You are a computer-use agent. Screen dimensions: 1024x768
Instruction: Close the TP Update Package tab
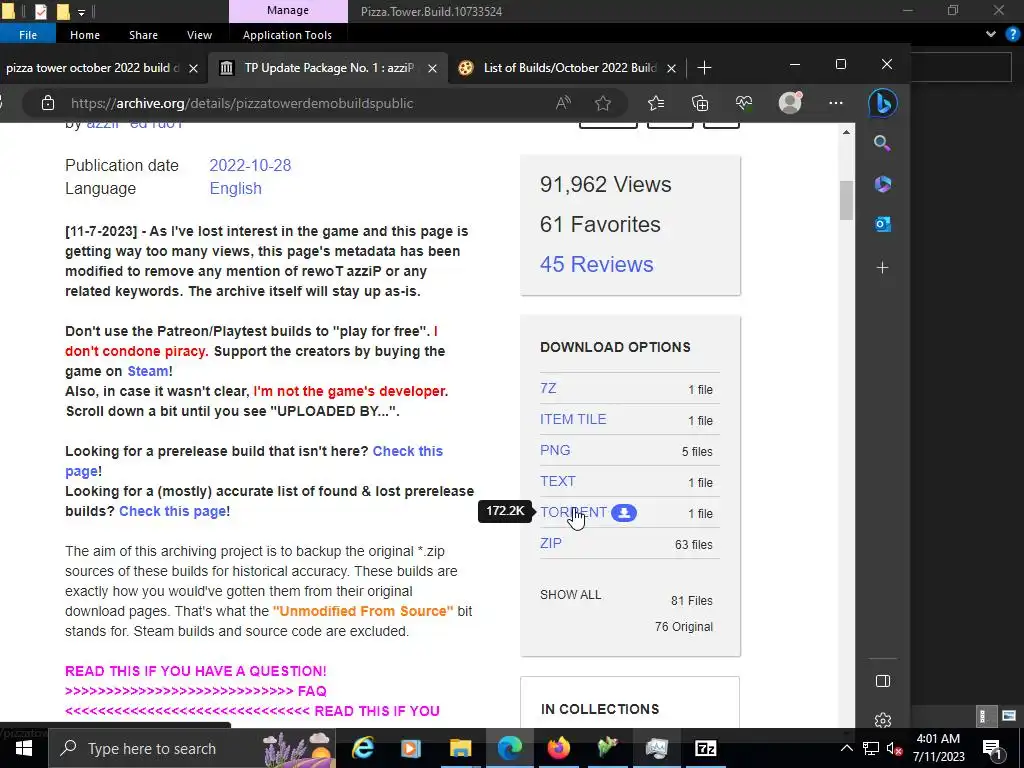(432, 68)
